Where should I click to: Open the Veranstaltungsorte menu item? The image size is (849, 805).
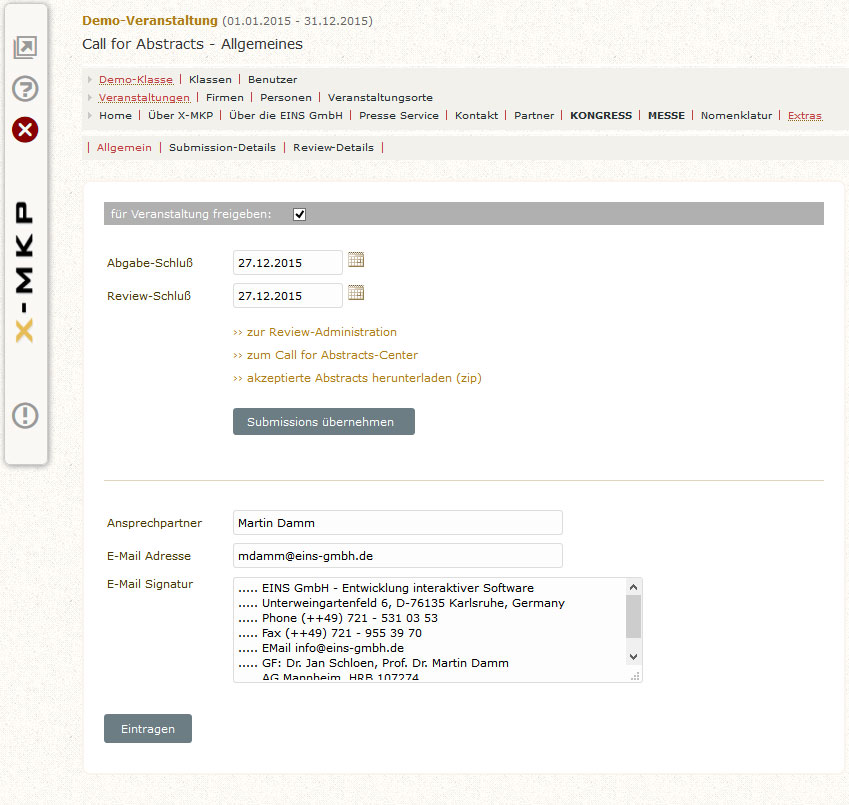380,97
